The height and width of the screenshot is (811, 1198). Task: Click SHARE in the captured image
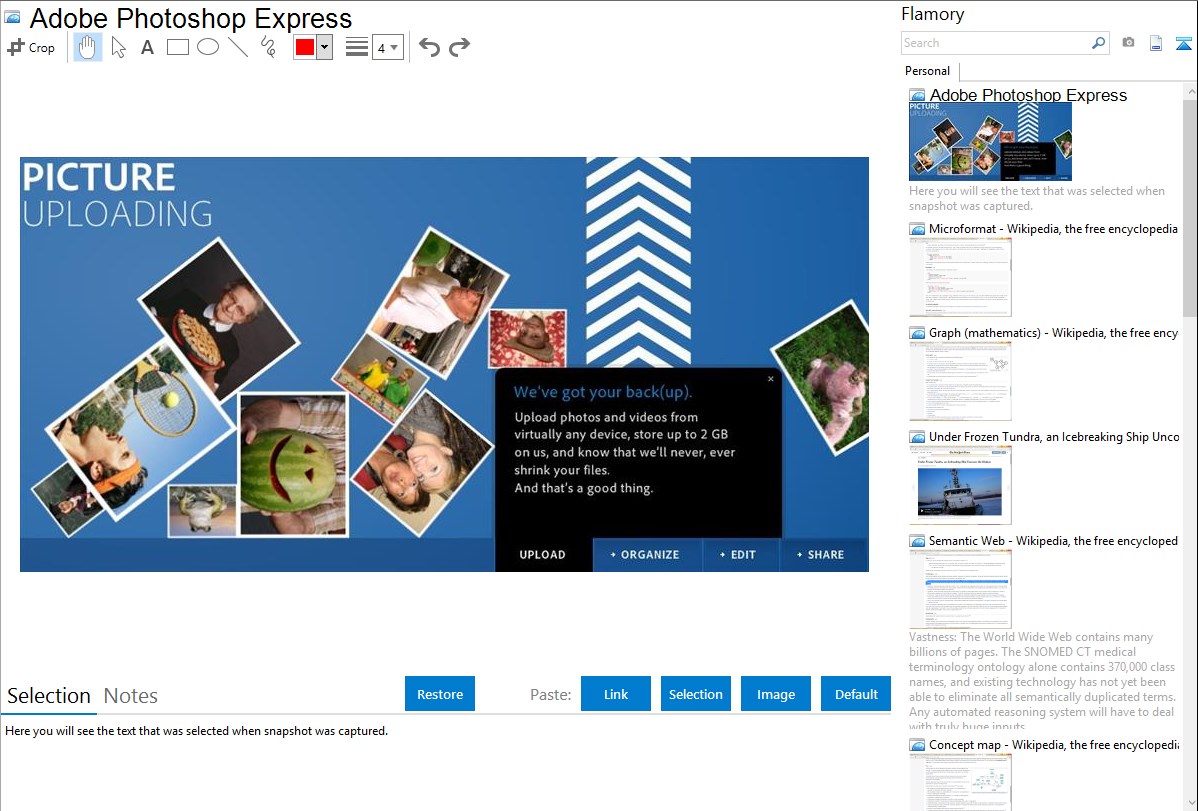pos(821,555)
